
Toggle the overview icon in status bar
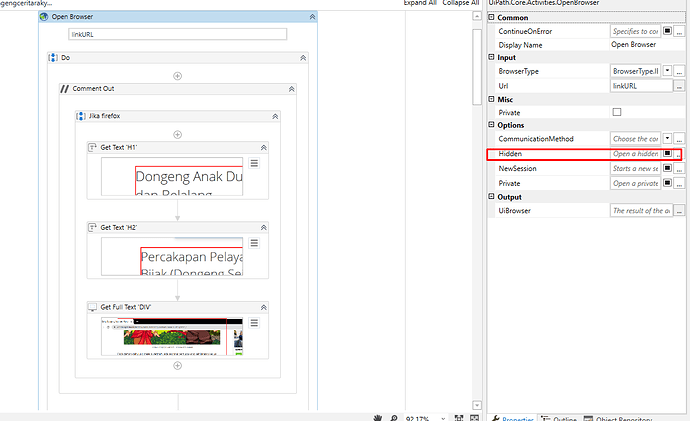[474, 418]
